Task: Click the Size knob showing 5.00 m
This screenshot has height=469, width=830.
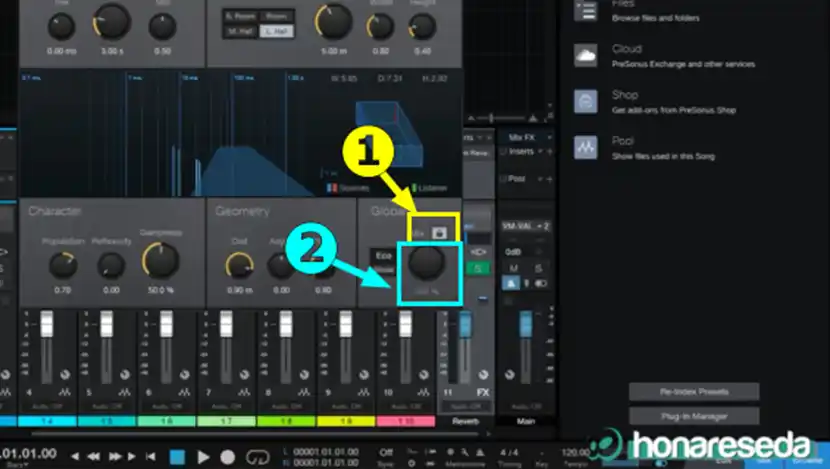Action: click(x=333, y=22)
